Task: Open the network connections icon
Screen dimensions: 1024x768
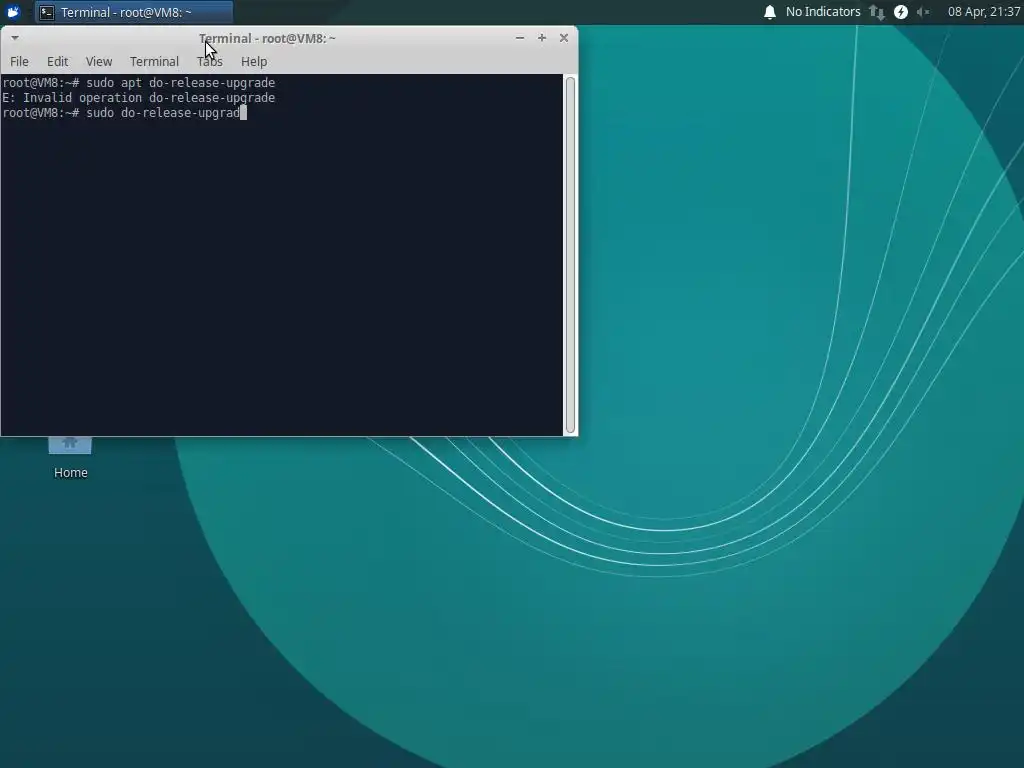Action: (x=876, y=12)
